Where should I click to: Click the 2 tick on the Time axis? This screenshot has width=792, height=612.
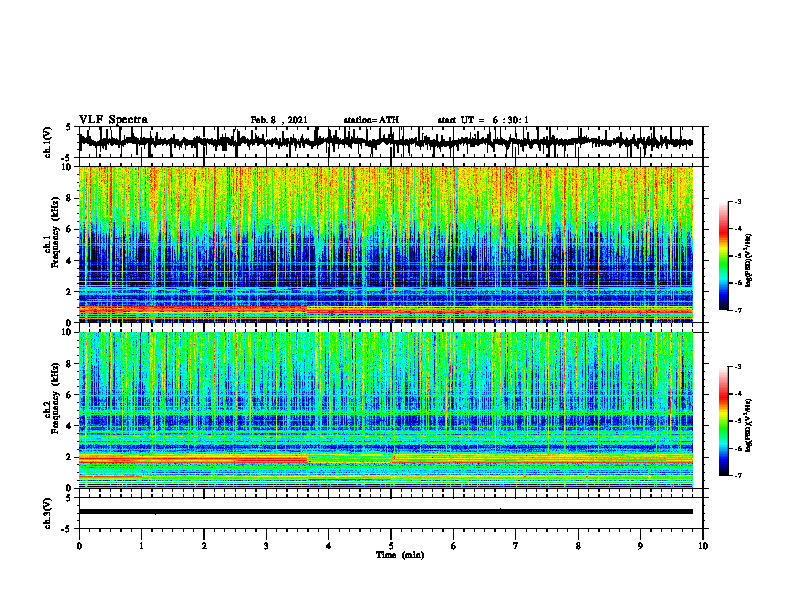(204, 546)
